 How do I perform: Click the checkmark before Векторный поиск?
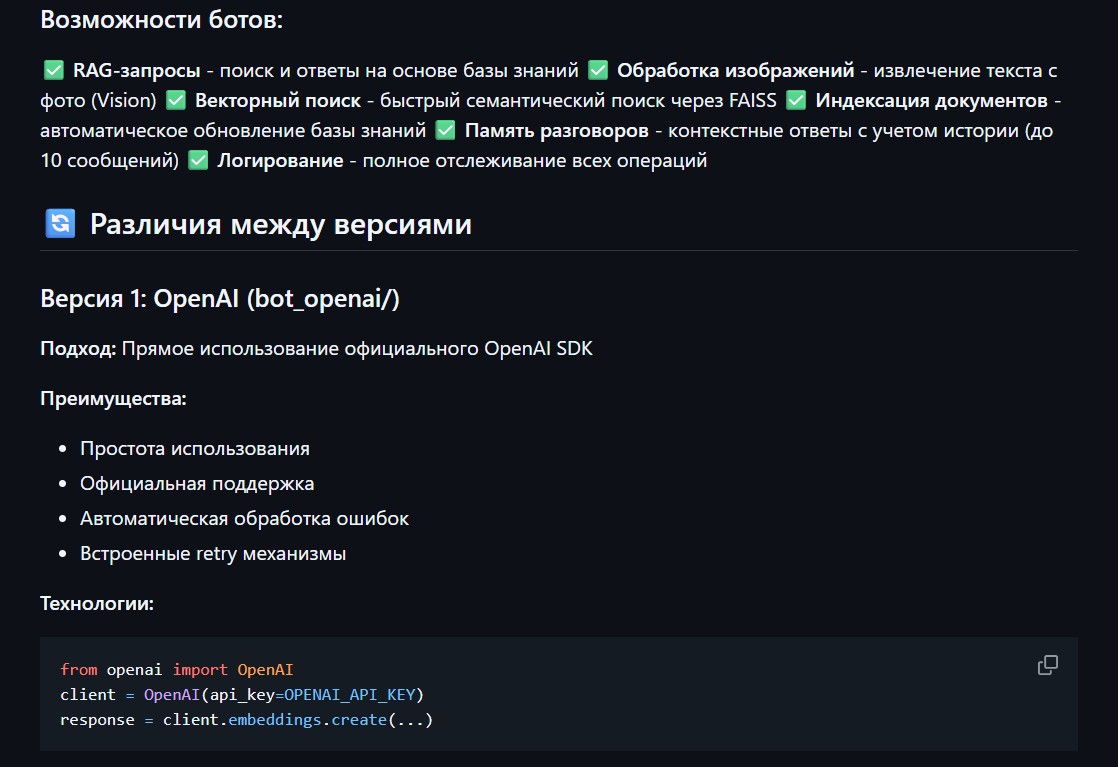[176, 101]
